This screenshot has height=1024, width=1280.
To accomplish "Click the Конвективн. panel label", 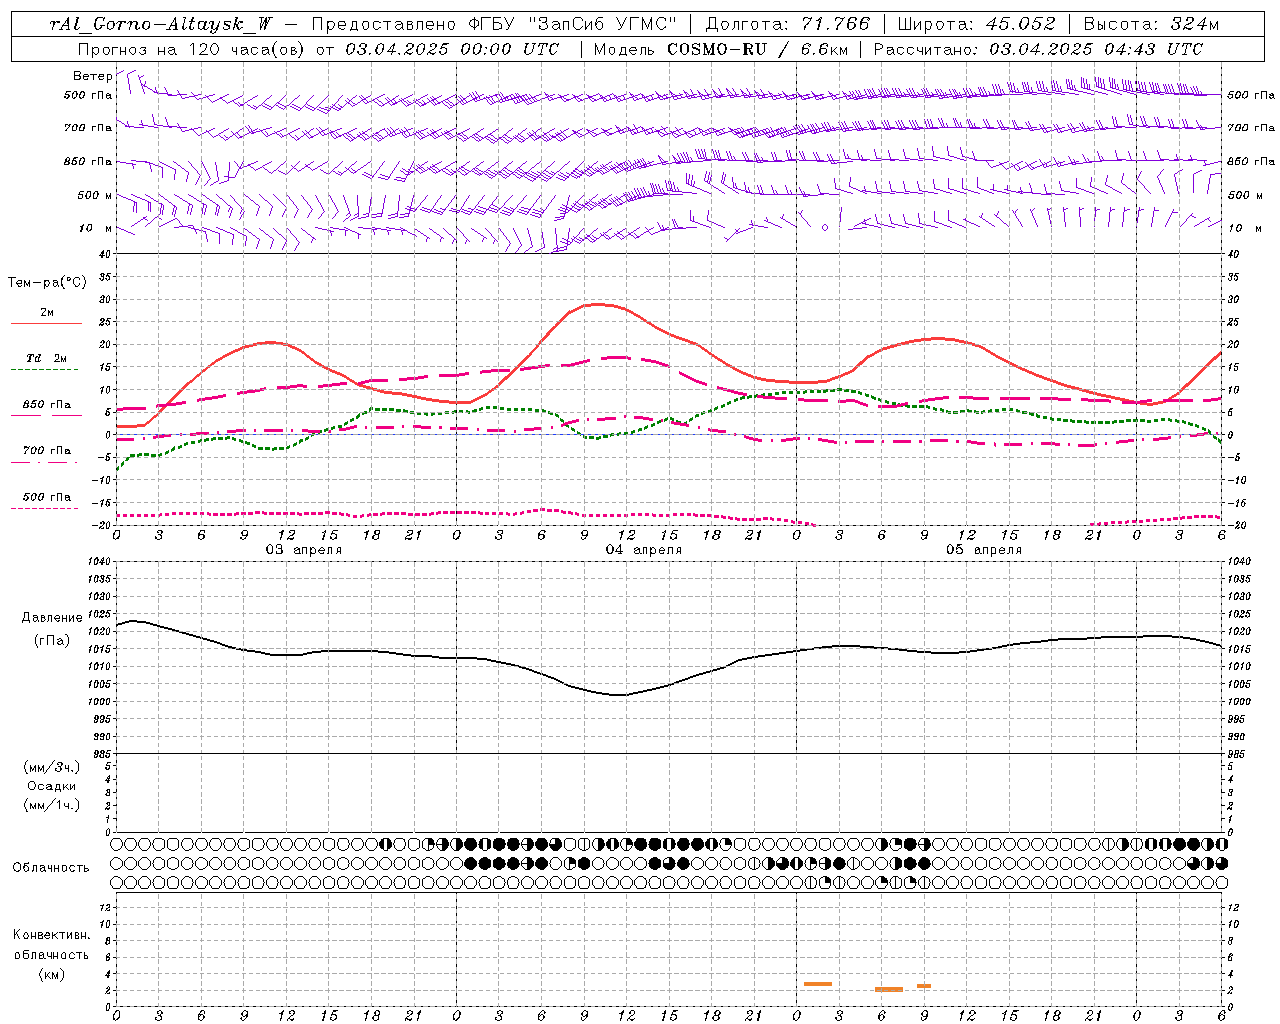I will [51, 935].
